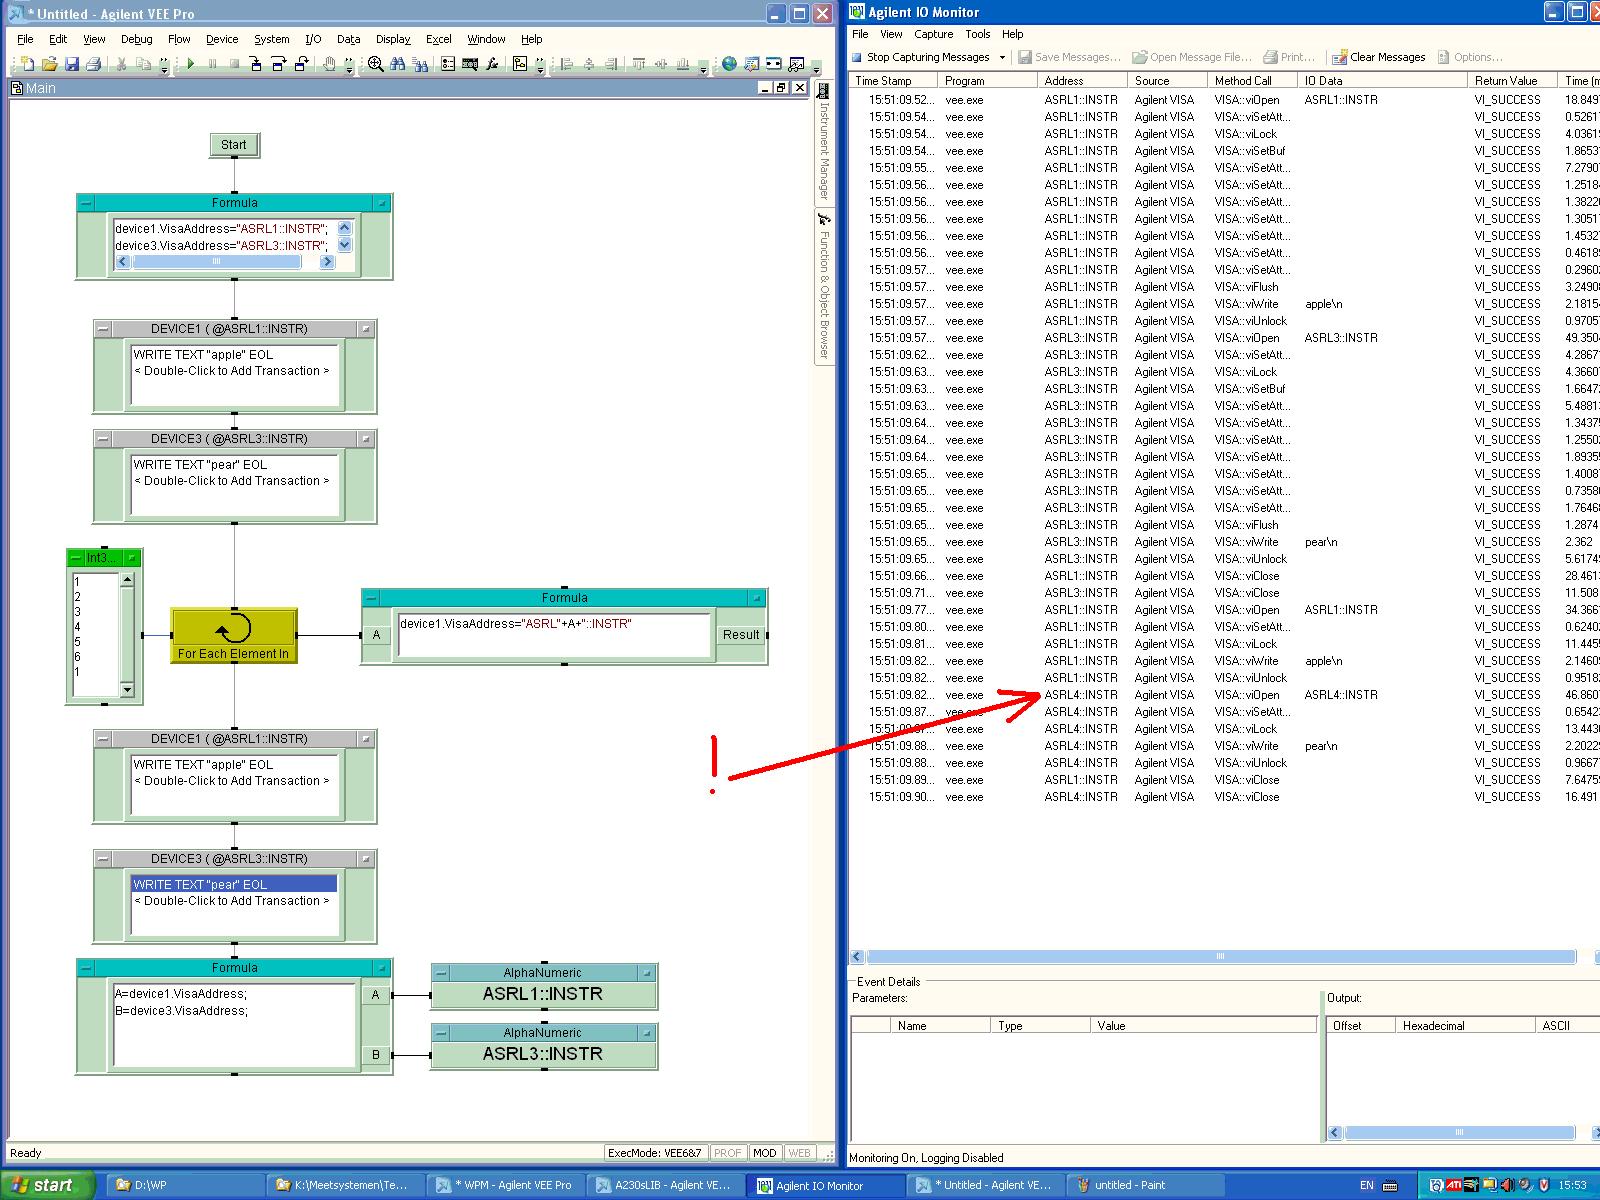This screenshot has width=1600, height=1200.
Task: Click the globe web icon
Action: pos(729,64)
